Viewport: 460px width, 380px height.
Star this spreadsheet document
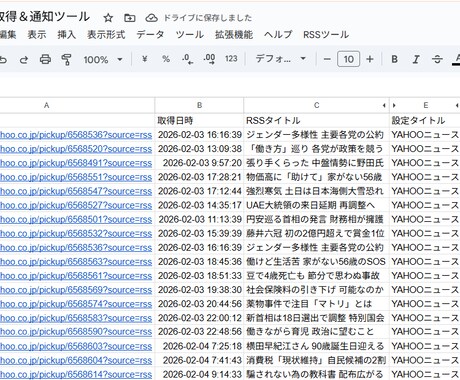tap(108, 18)
